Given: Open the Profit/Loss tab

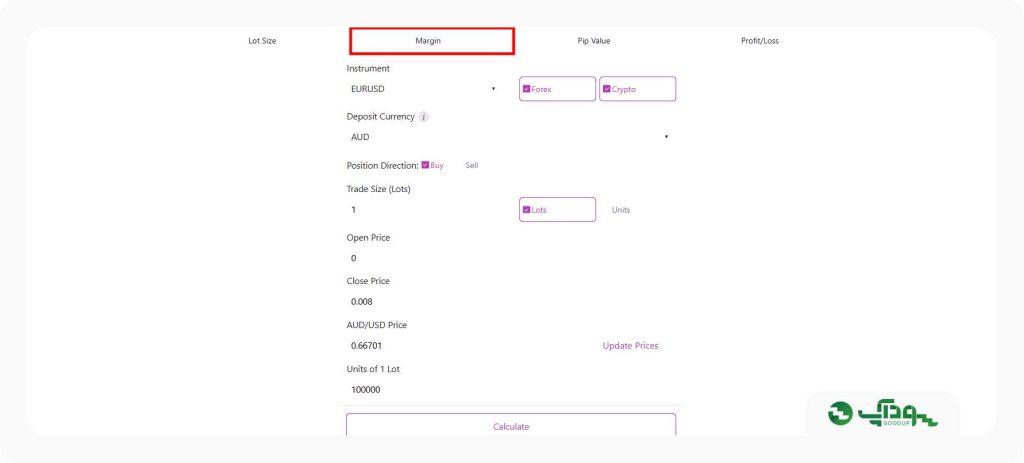Looking at the screenshot, I should (760, 40).
